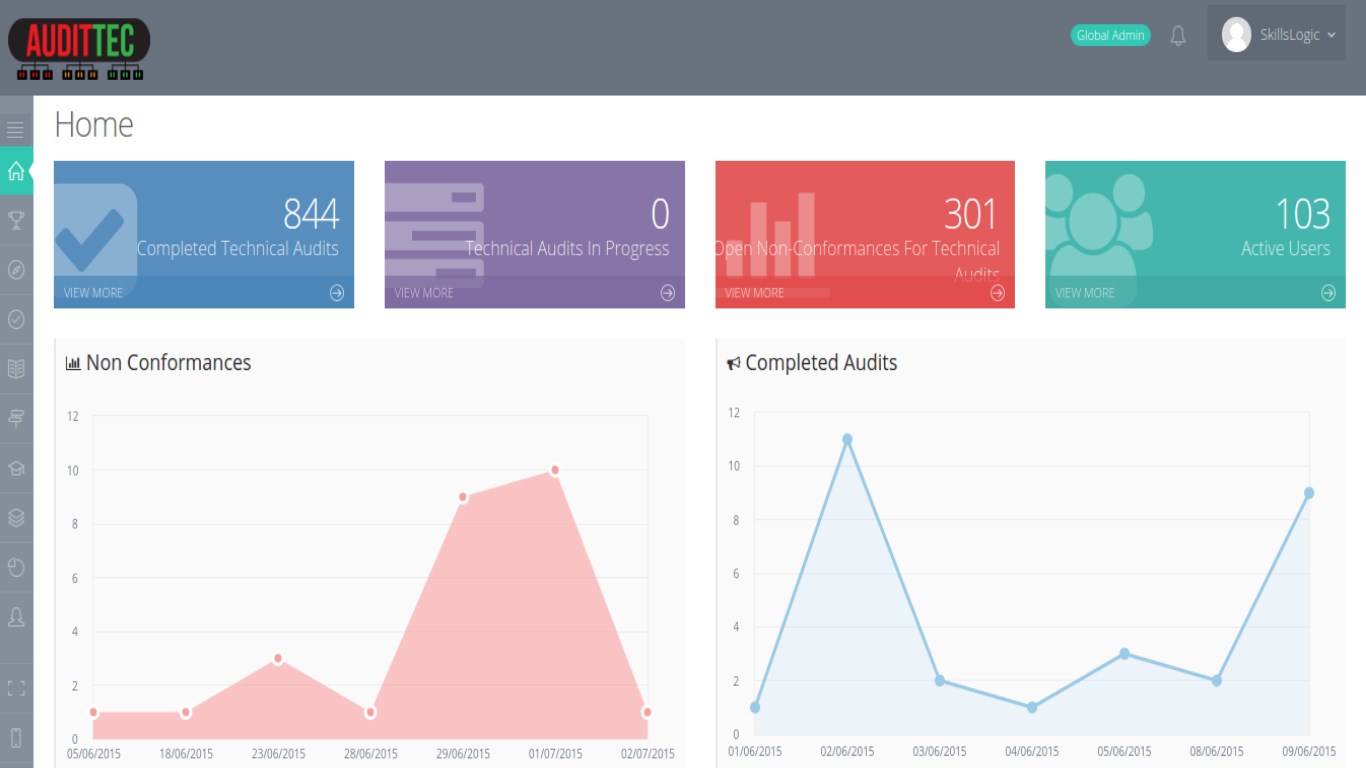Toggle fullscreen with the sidebar expand icon
Viewport: 1366px width, 768px height.
16,688
